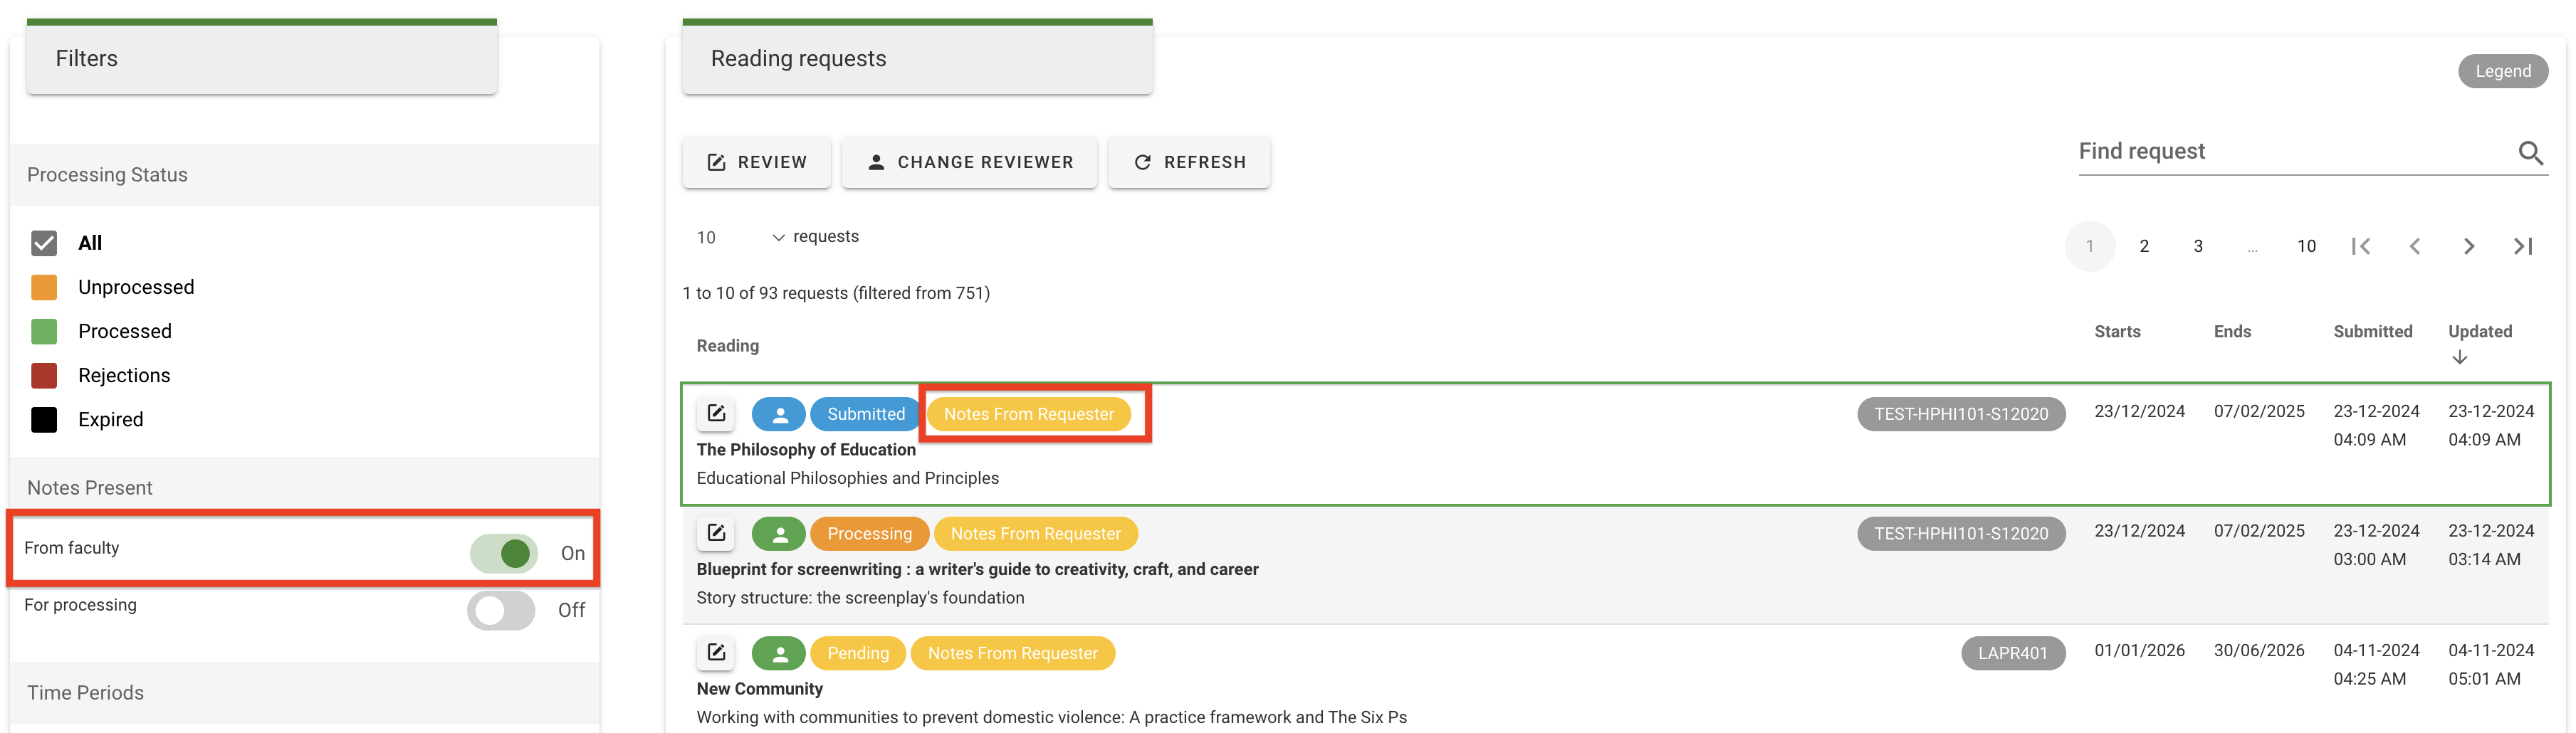Select the Unprocessed status filter

coord(44,287)
